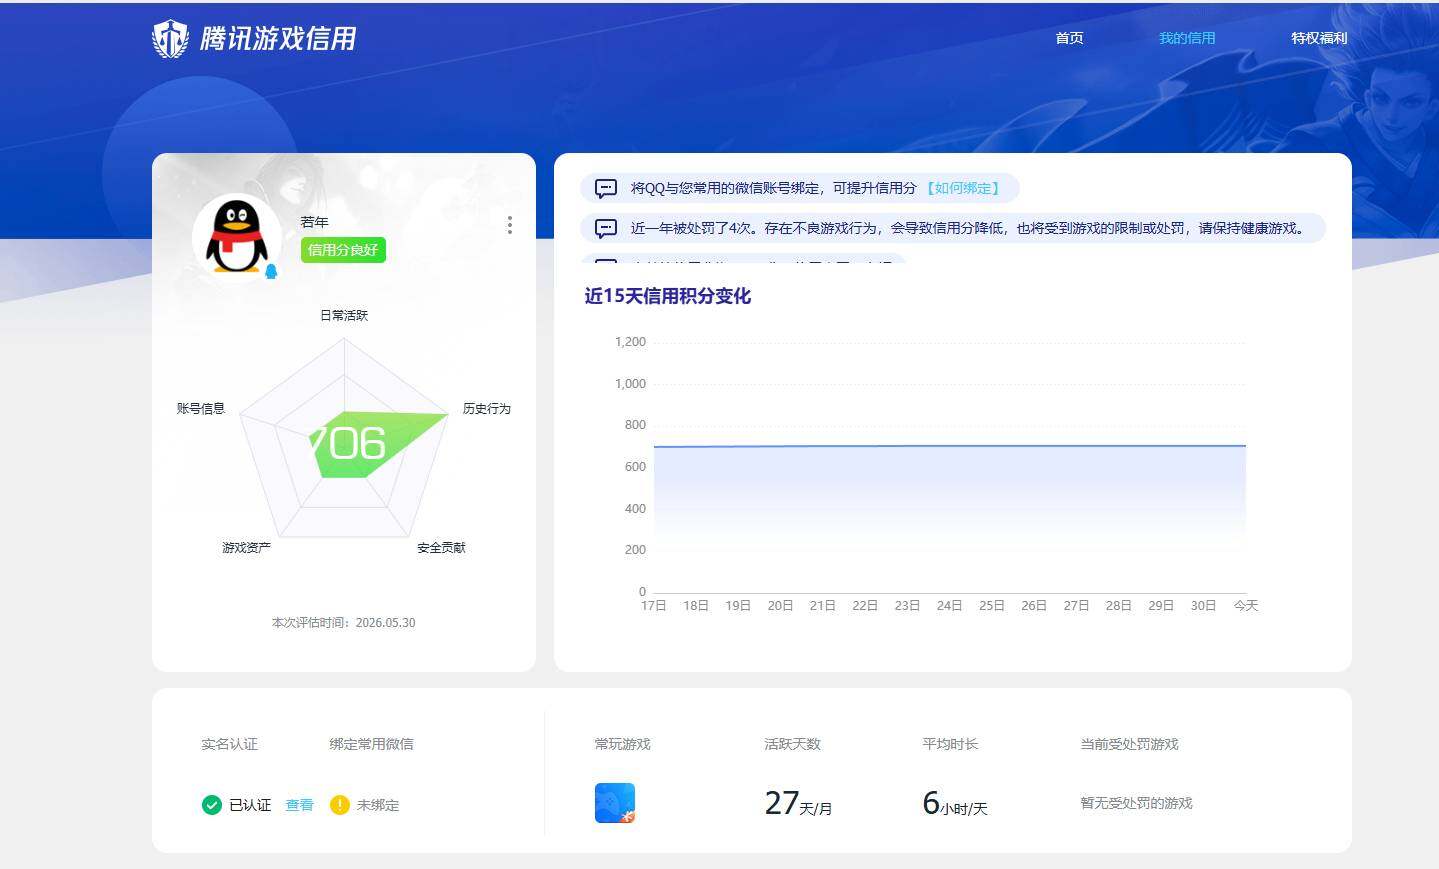Open the 特权福利 tab

click(x=1319, y=38)
